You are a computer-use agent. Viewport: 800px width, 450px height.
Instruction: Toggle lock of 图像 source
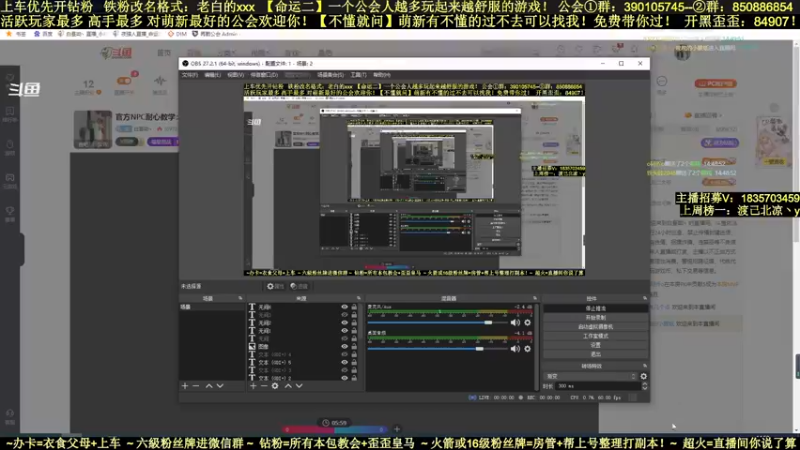tap(354, 346)
